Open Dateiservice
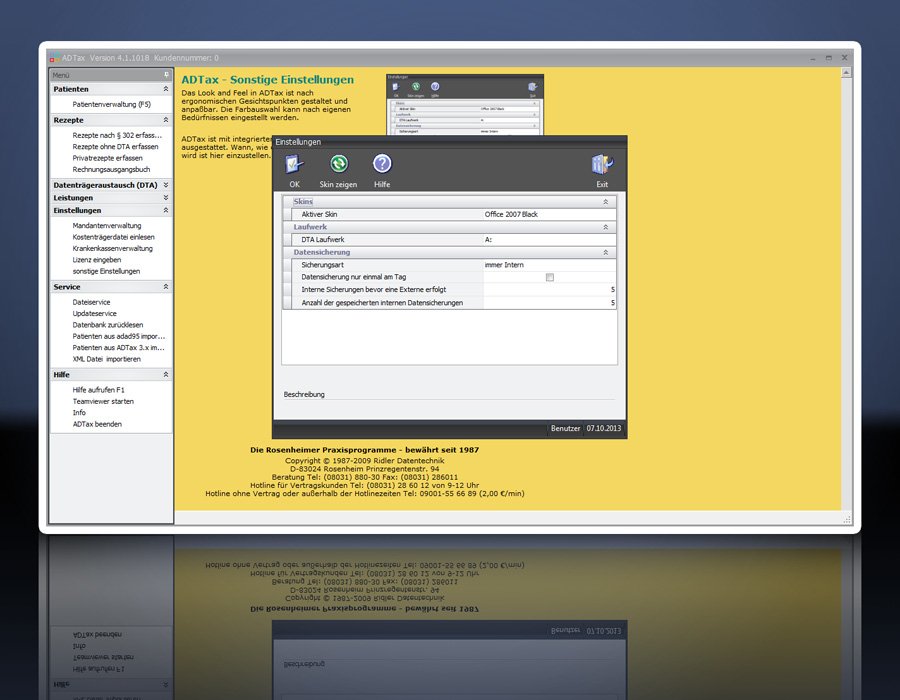Image resolution: width=900 pixels, height=700 pixels. point(91,302)
